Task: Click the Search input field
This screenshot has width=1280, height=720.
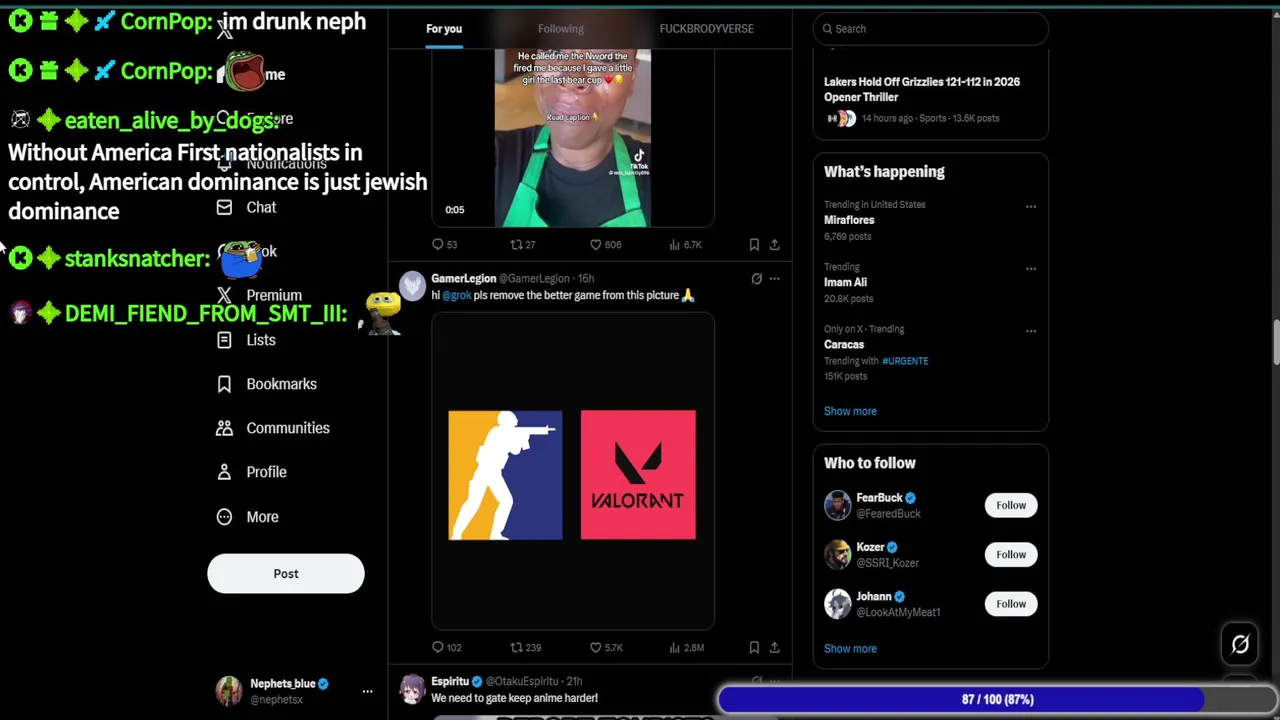Action: point(931,29)
